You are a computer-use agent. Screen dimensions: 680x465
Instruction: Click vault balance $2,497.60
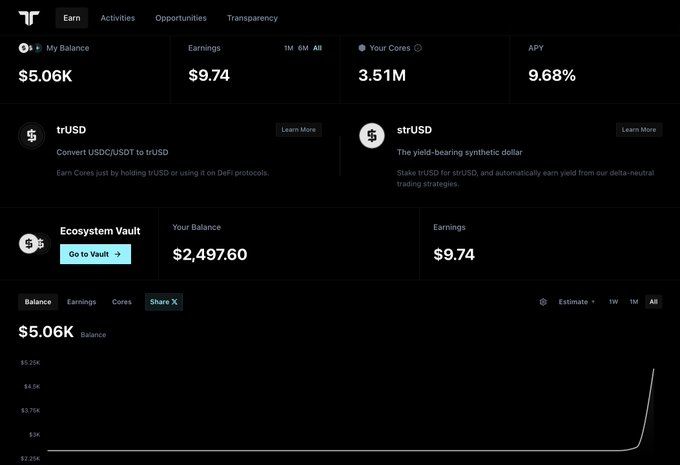[x=210, y=255]
